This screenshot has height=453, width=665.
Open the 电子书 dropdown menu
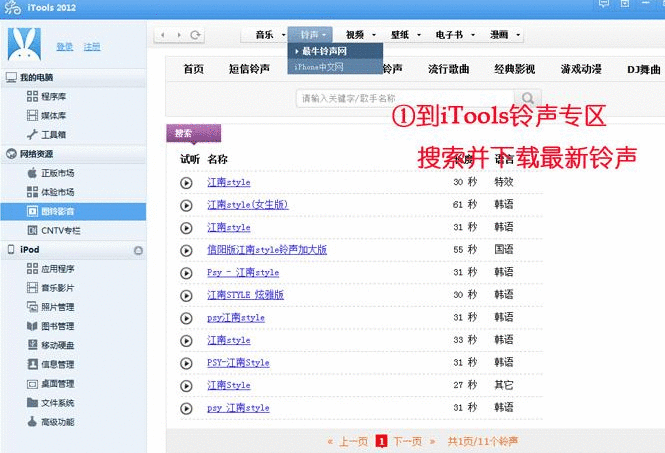(x=455, y=35)
